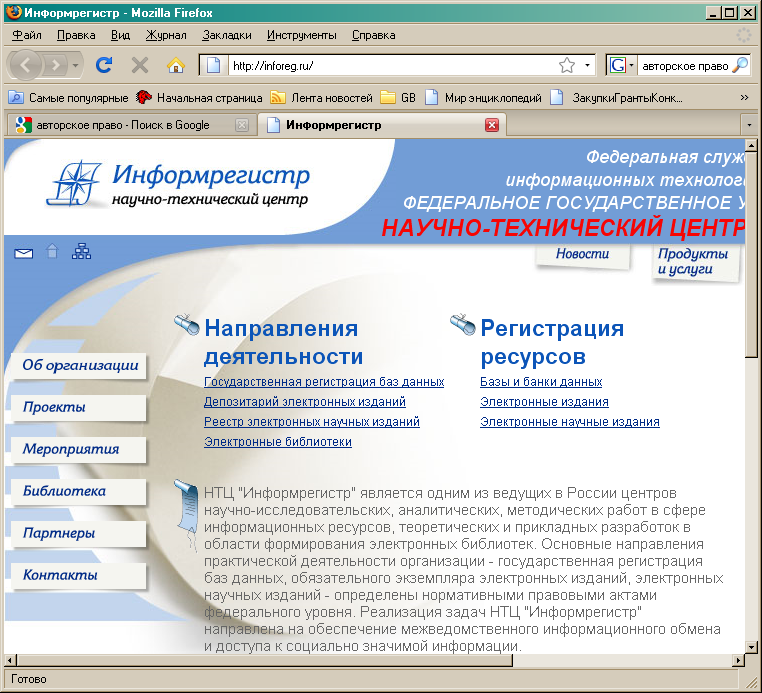Reload the page with the Refresh icon
This screenshot has width=762, height=693.
104,65
